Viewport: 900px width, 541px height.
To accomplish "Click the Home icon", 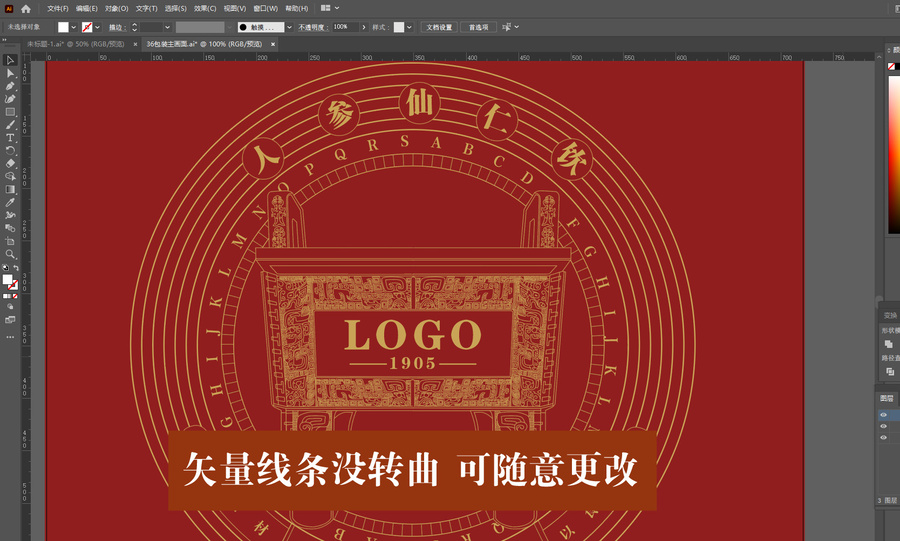I will [x=26, y=9].
